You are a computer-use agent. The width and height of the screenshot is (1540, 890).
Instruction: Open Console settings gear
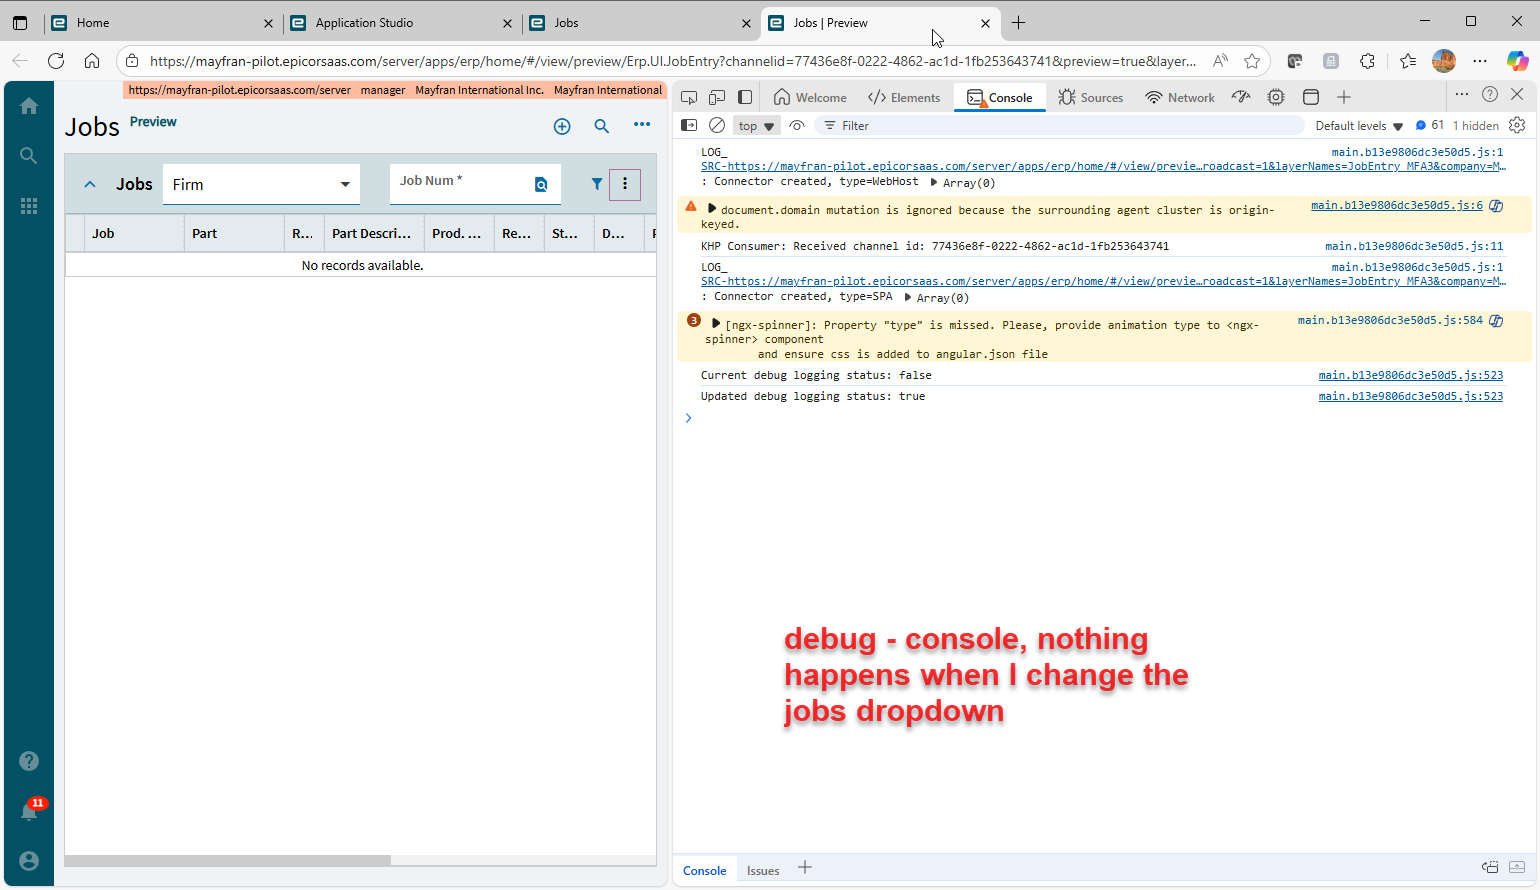click(1517, 125)
